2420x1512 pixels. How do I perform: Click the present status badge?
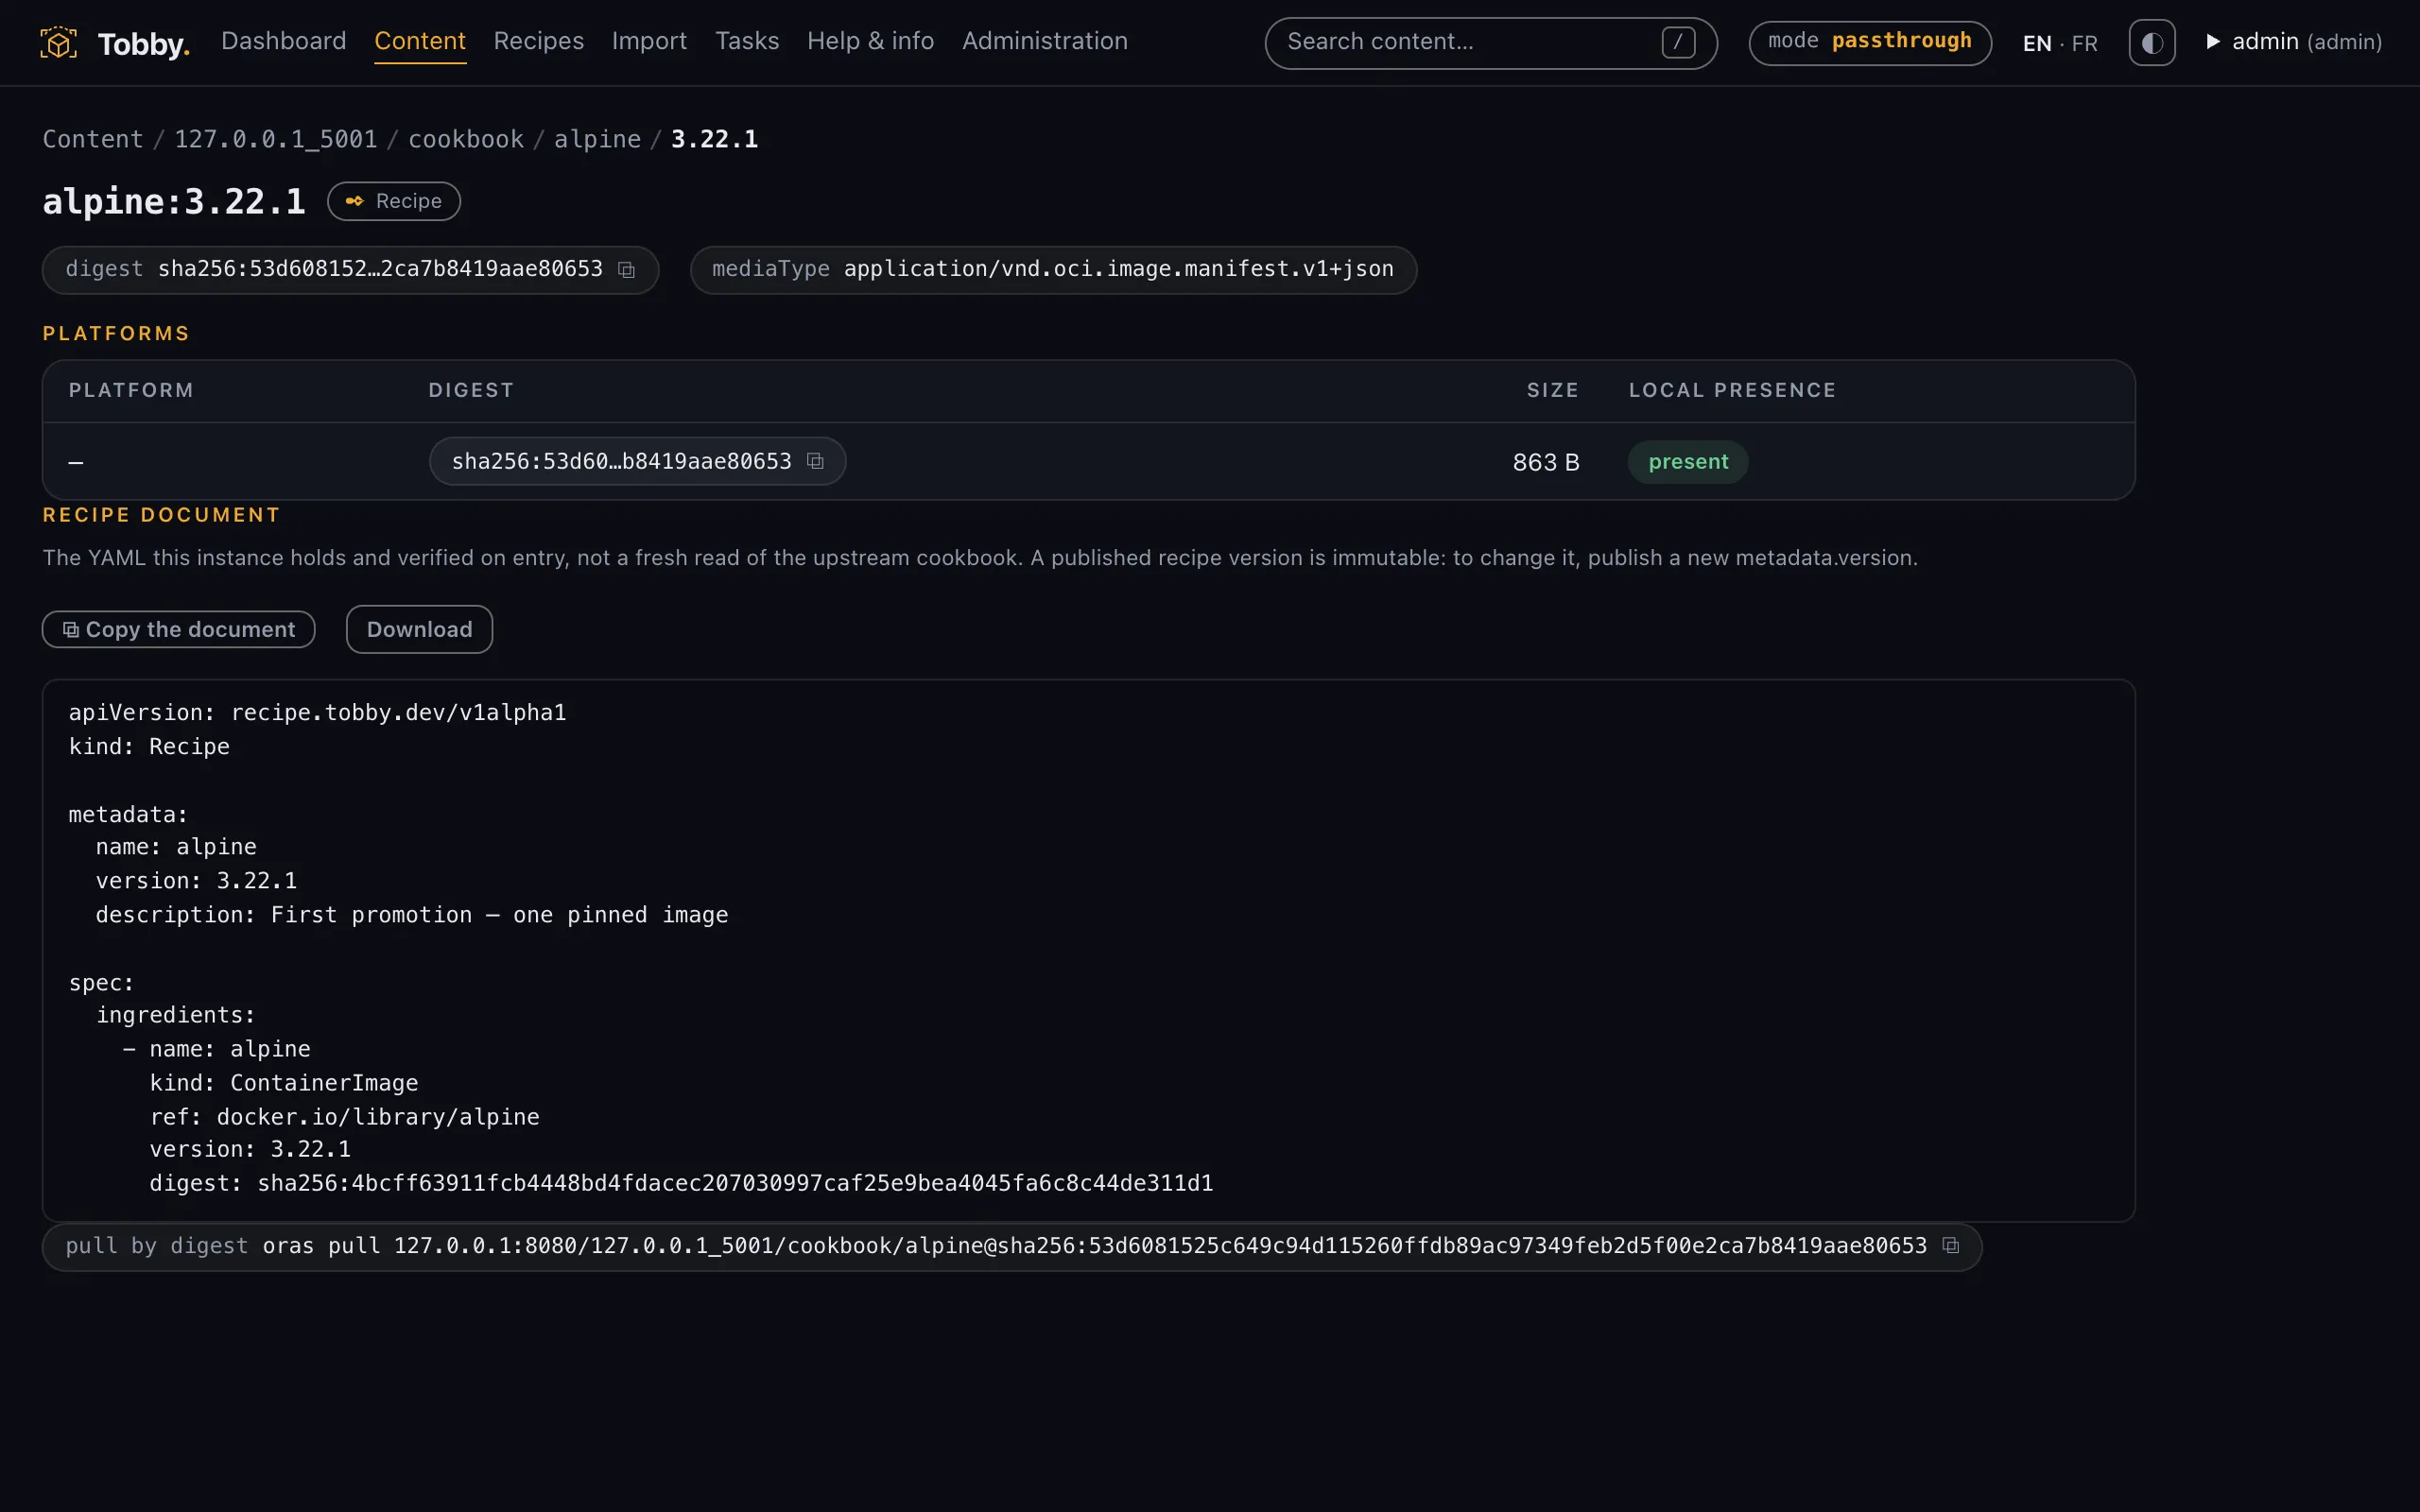1688,462
